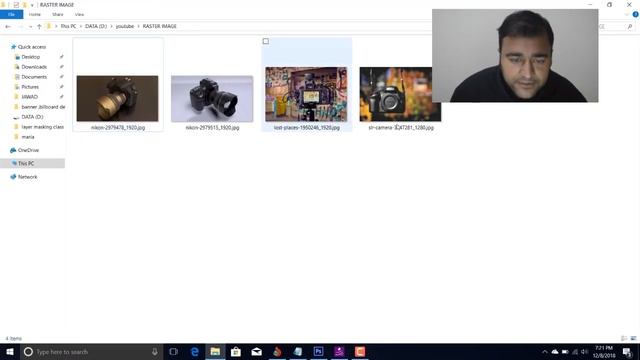Open the Share ribbon tab

pyautogui.click(x=58, y=14)
